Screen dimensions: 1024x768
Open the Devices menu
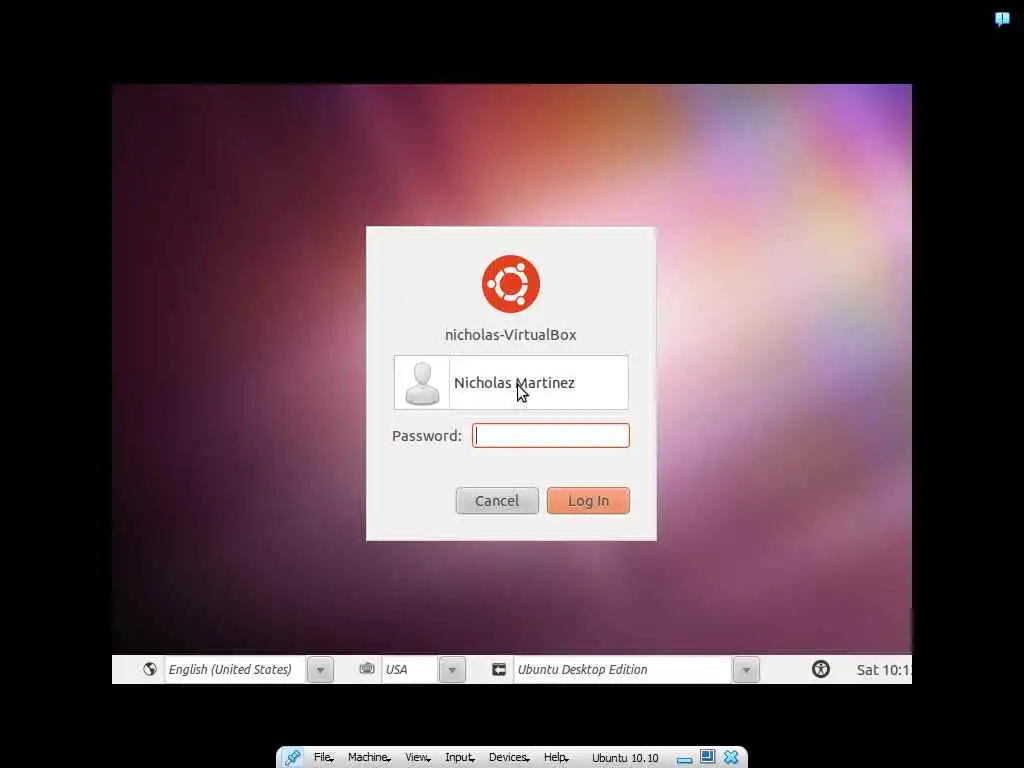(x=509, y=758)
